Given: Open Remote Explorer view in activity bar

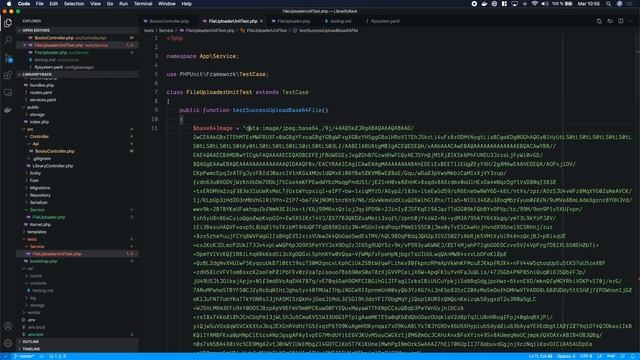Looking at the screenshot, I should (x=8, y=93).
